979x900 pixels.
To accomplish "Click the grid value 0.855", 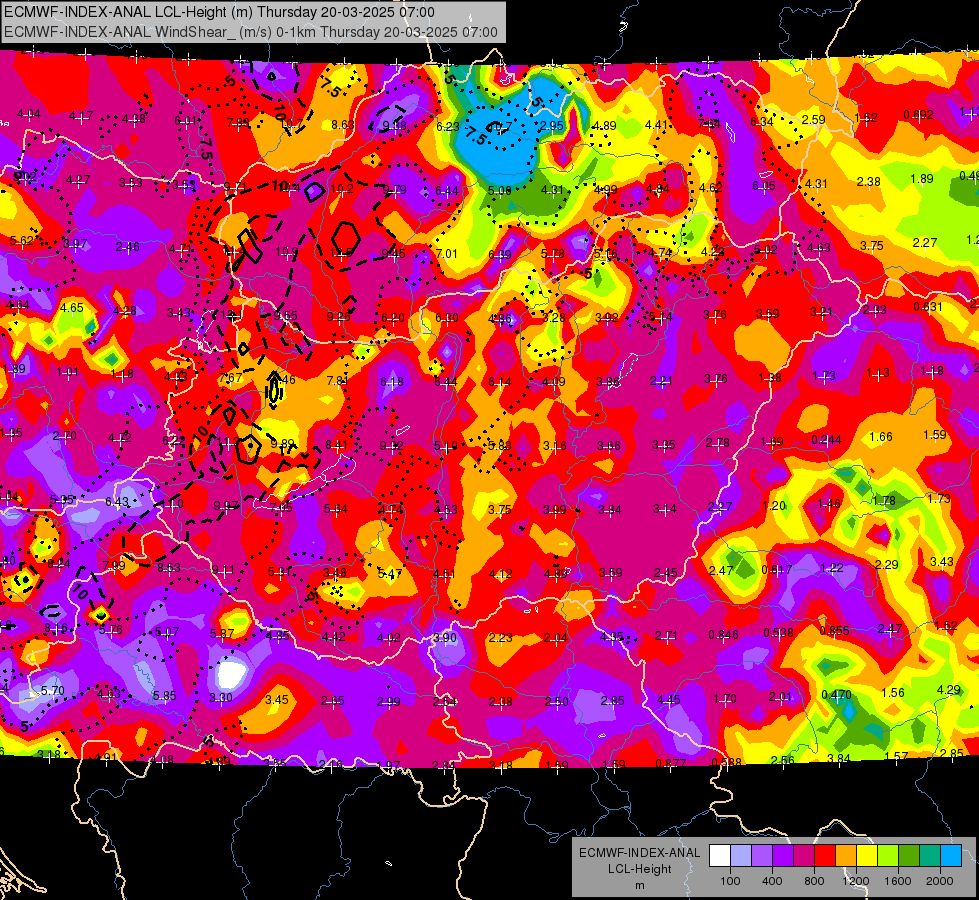I will point(834,631).
